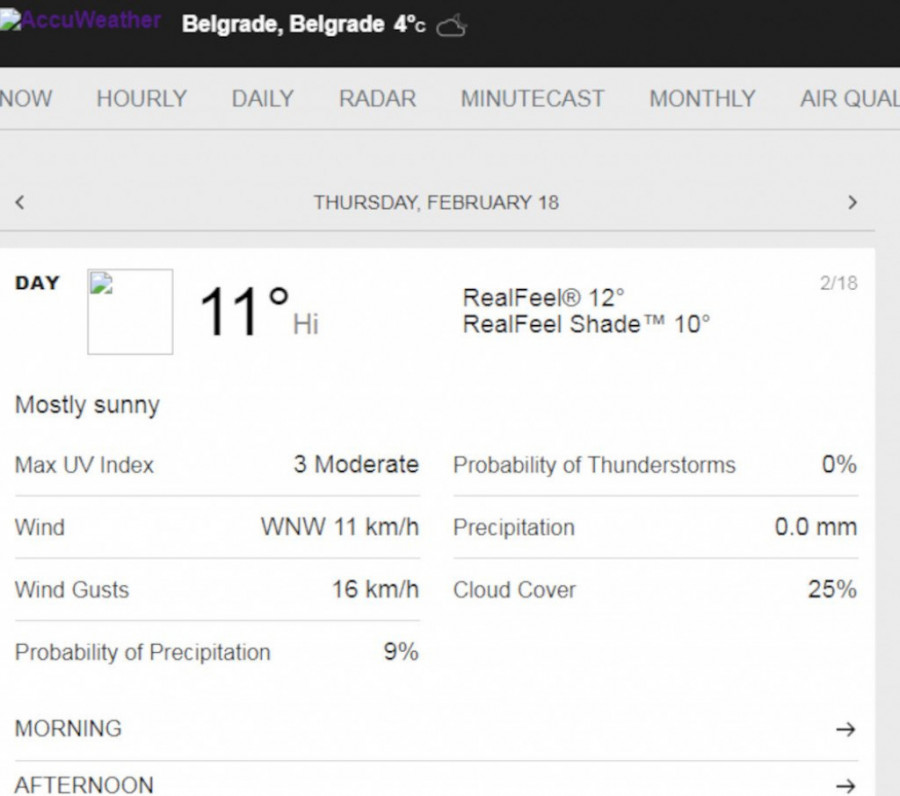Go to next day with right chevron

[x=852, y=202]
